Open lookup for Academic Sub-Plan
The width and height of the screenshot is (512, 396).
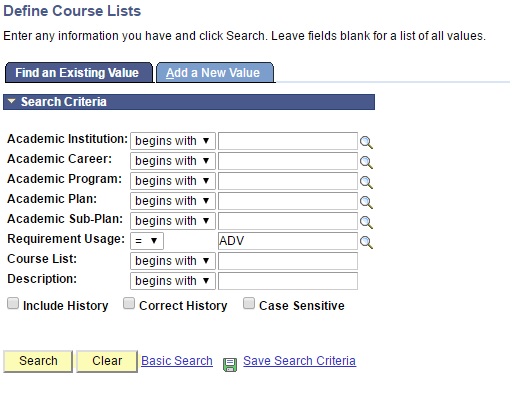click(x=366, y=222)
